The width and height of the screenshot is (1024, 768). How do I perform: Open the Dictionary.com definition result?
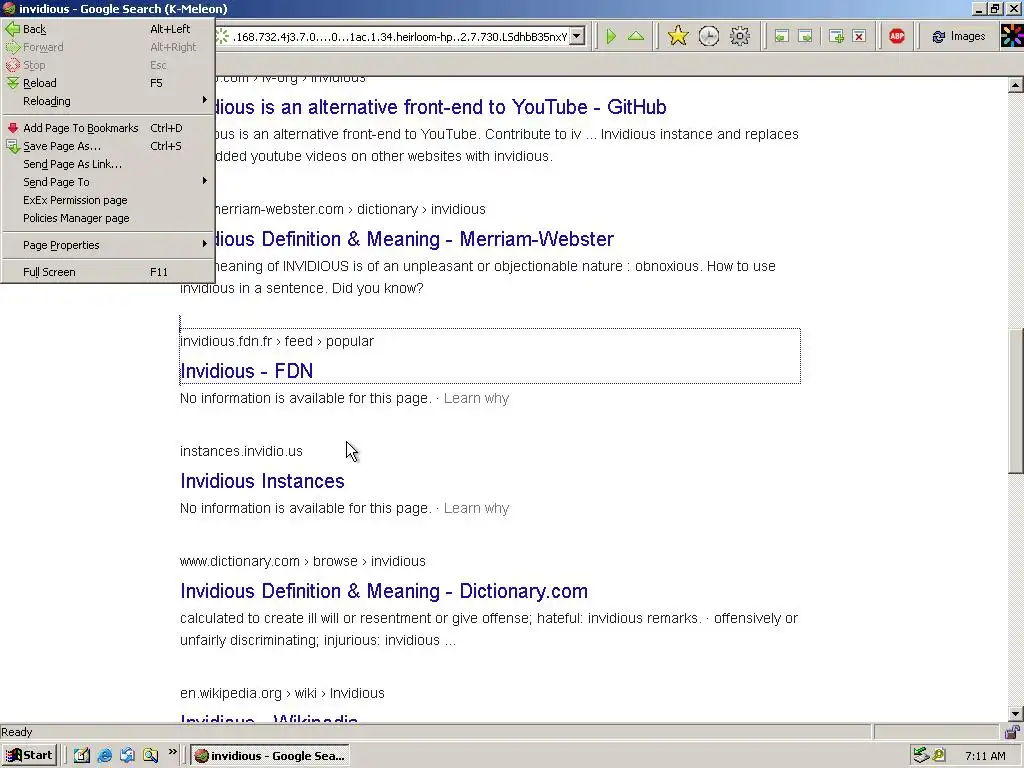[384, 591]
